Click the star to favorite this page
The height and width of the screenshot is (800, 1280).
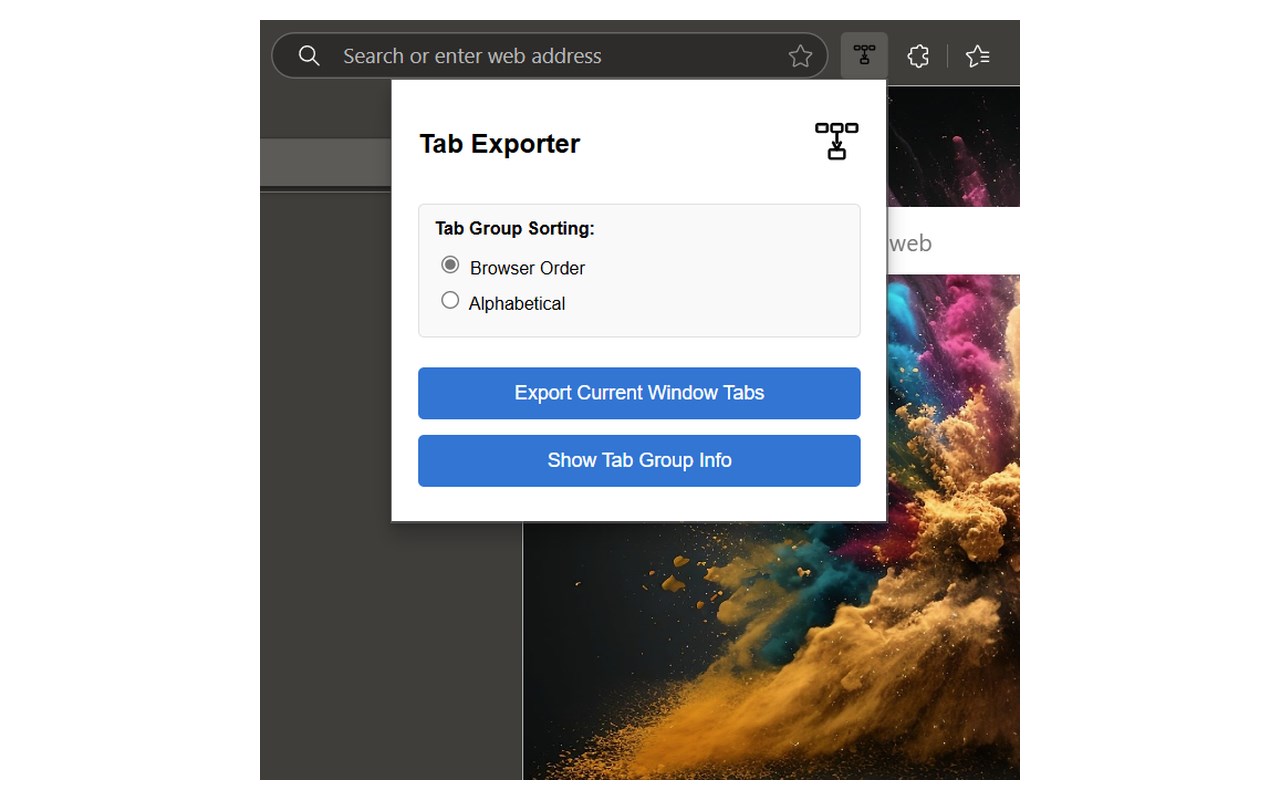(800, 56)
